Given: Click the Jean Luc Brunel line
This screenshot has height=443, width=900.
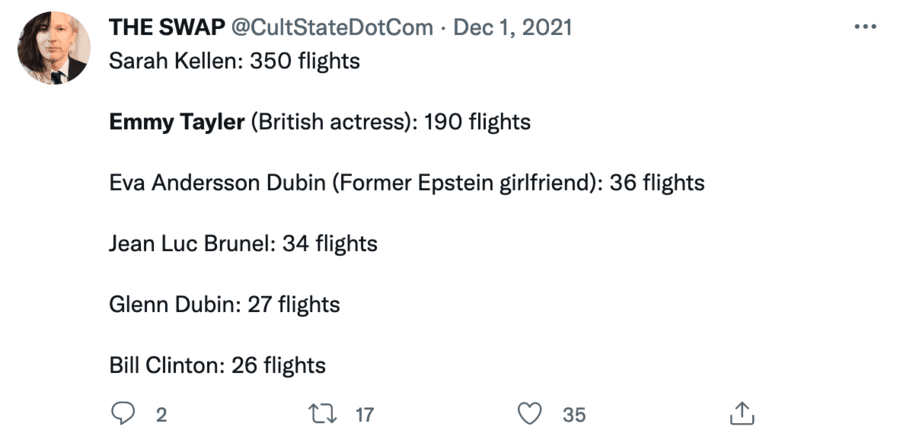Looking at the screenshot, I should tap(242, 243).
